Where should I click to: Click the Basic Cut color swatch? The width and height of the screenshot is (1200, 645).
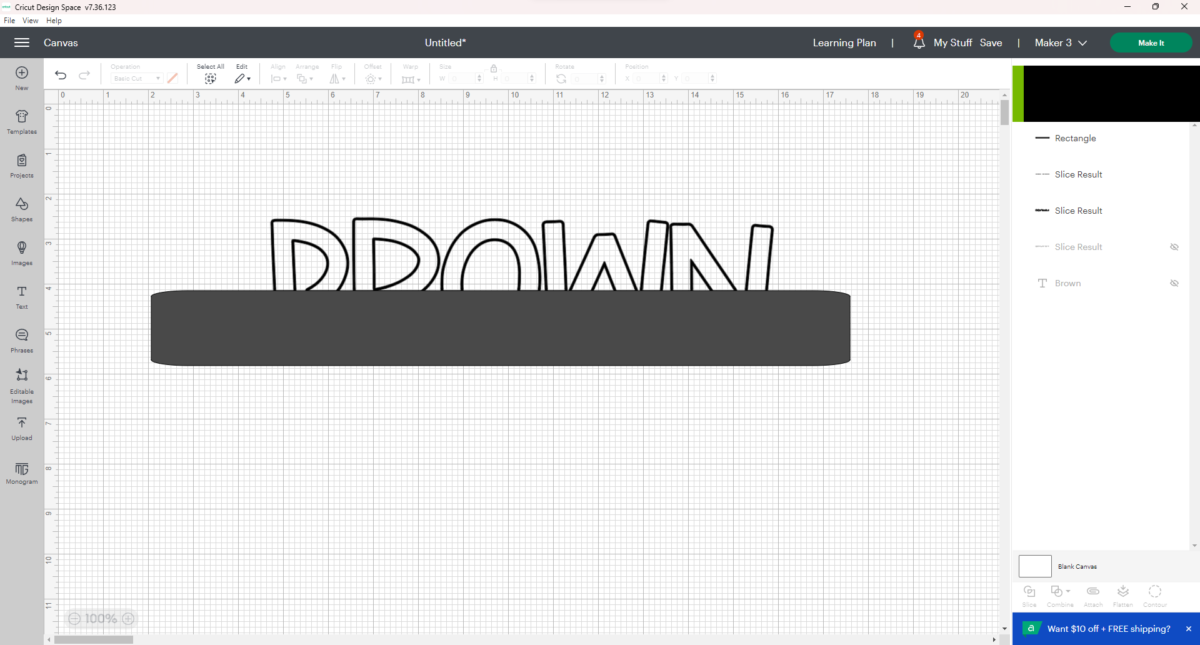[172, 77]
